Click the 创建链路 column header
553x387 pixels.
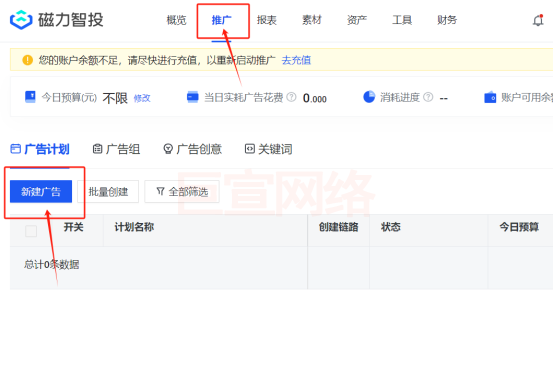tap(339, 227)
